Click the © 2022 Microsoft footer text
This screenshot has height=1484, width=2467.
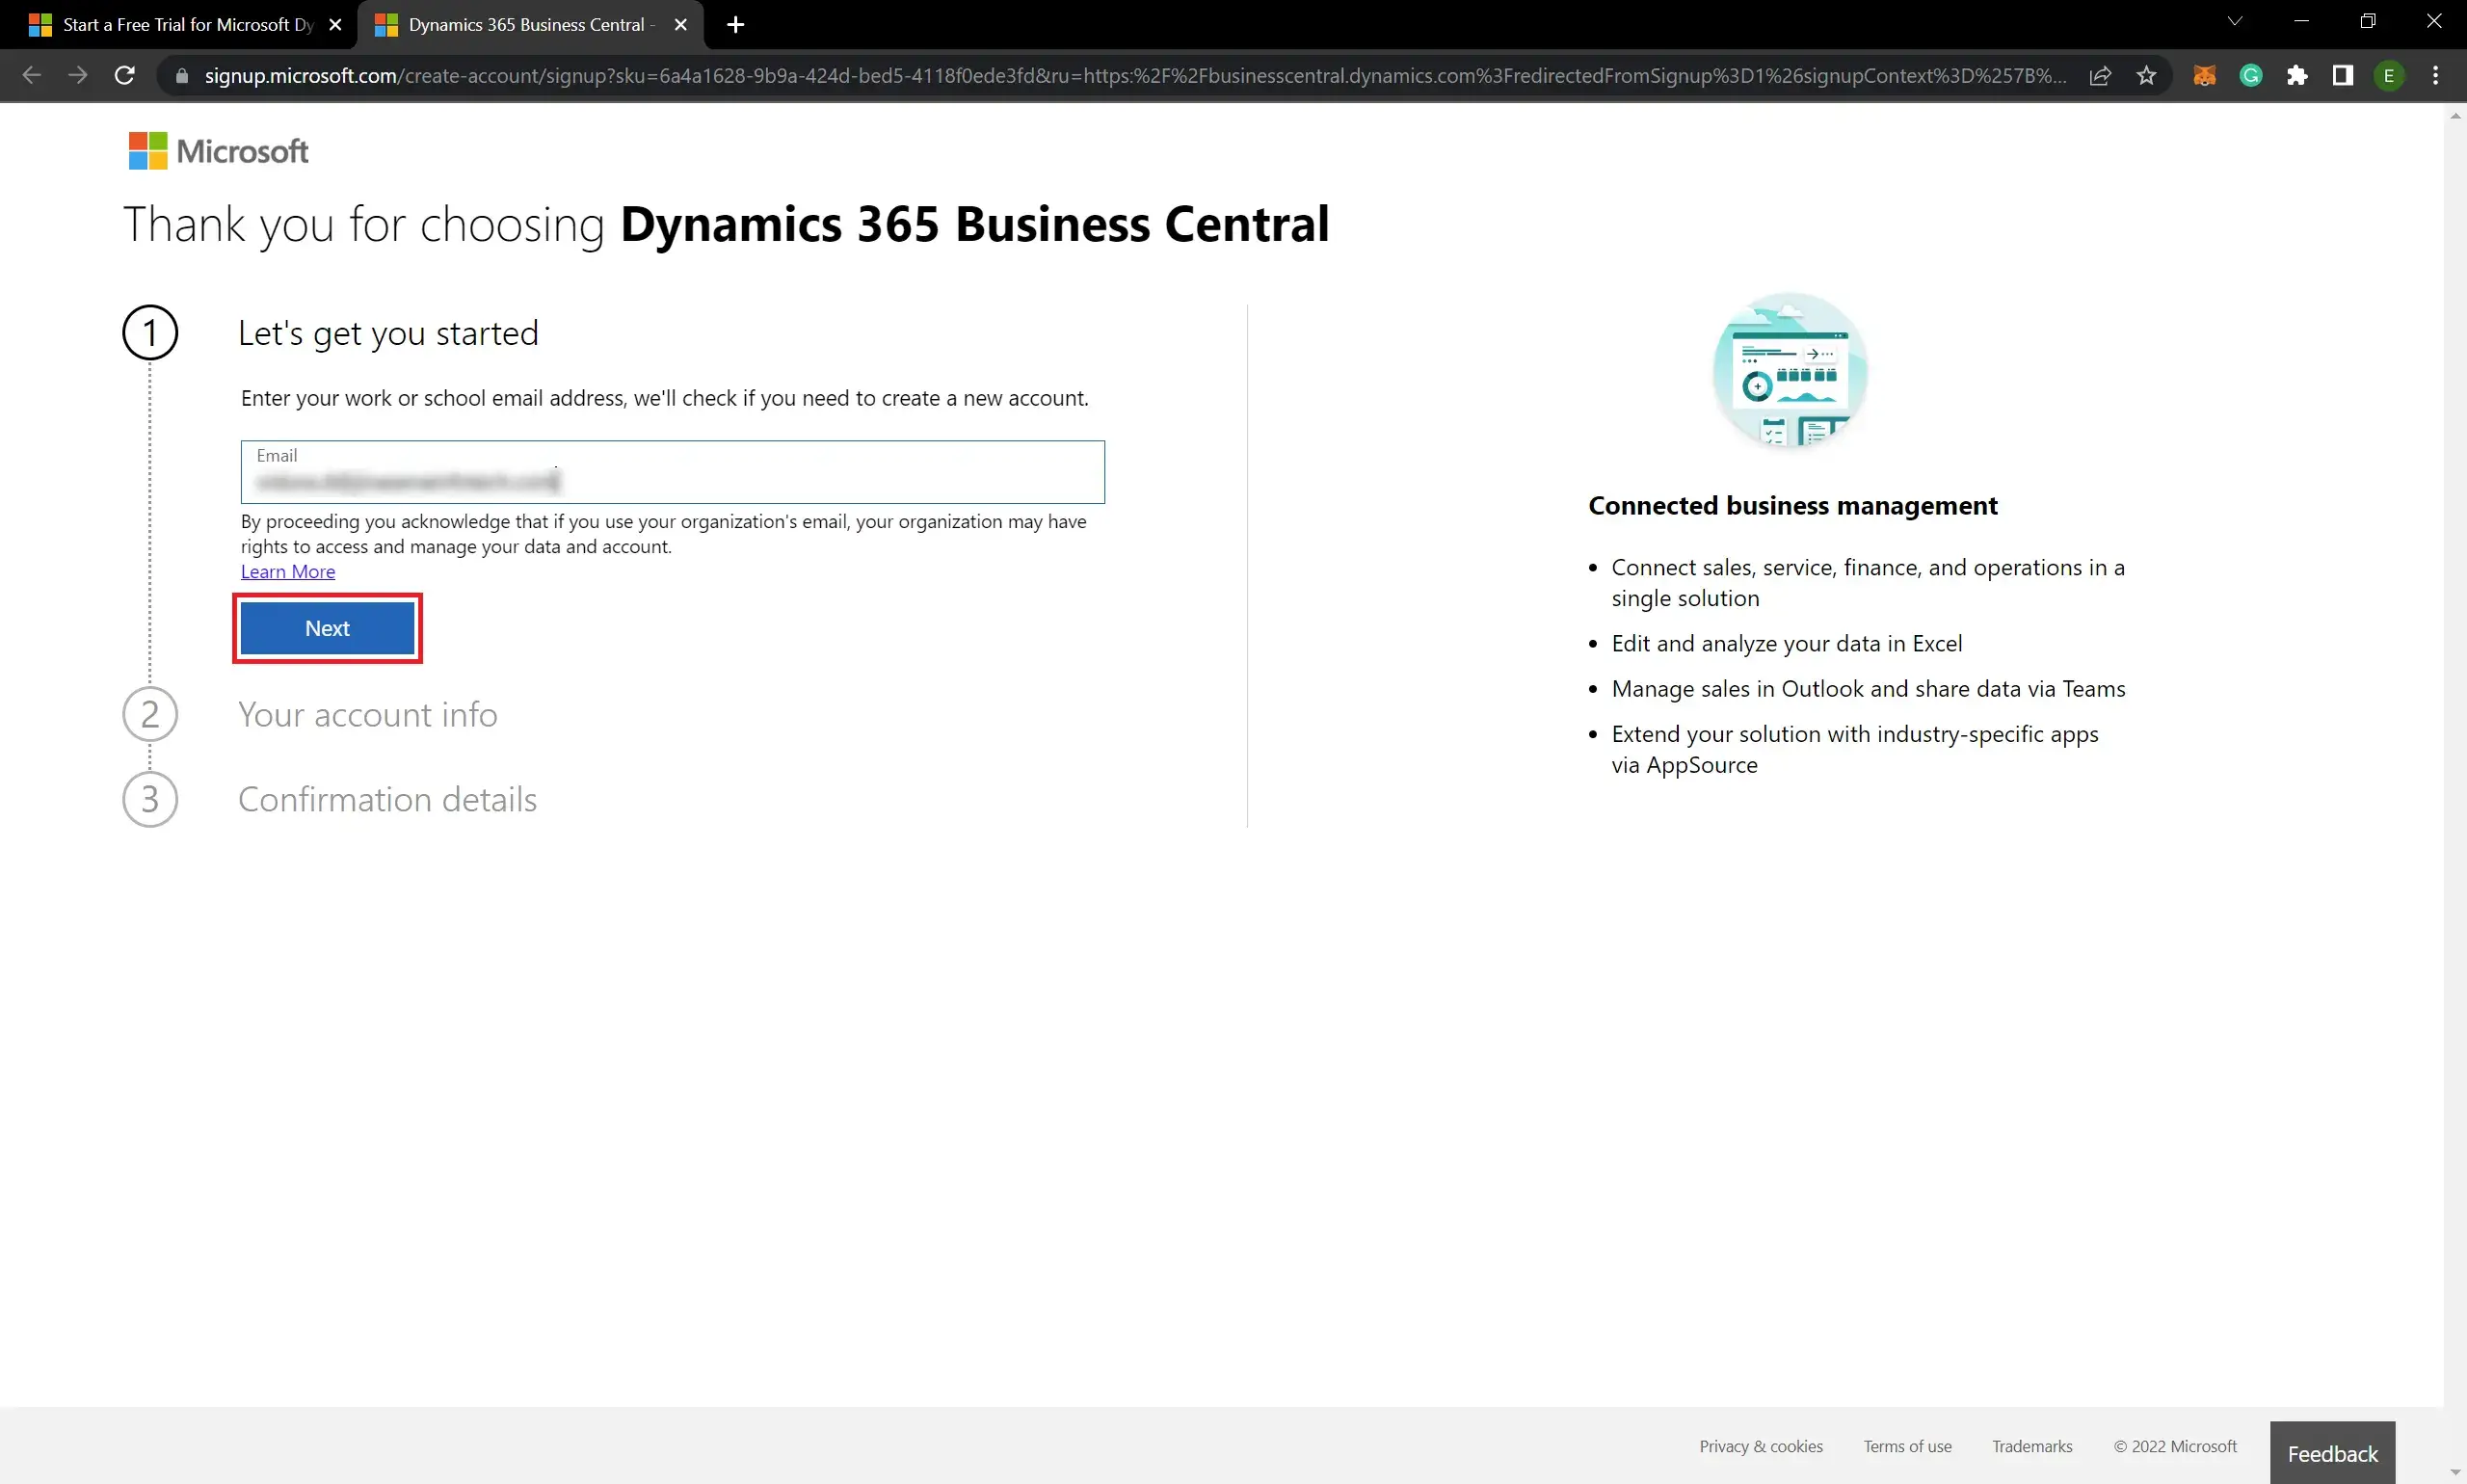coord(2175,1446)
